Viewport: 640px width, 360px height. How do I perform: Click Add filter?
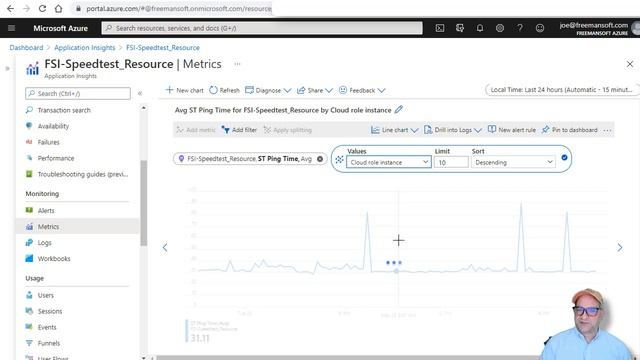click(239, 130)
